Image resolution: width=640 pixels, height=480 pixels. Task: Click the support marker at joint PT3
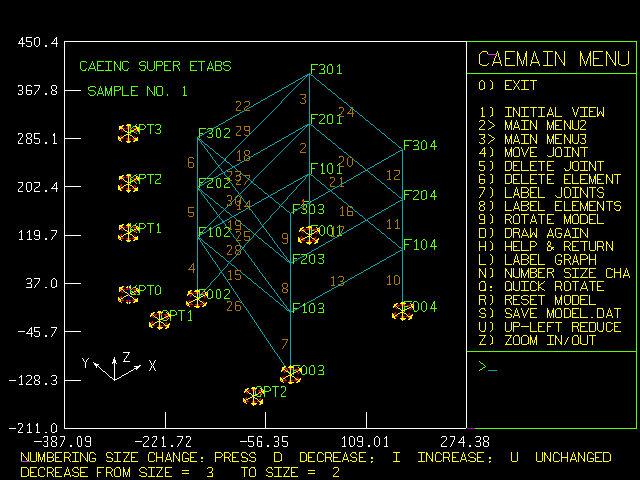click(129, 133)
